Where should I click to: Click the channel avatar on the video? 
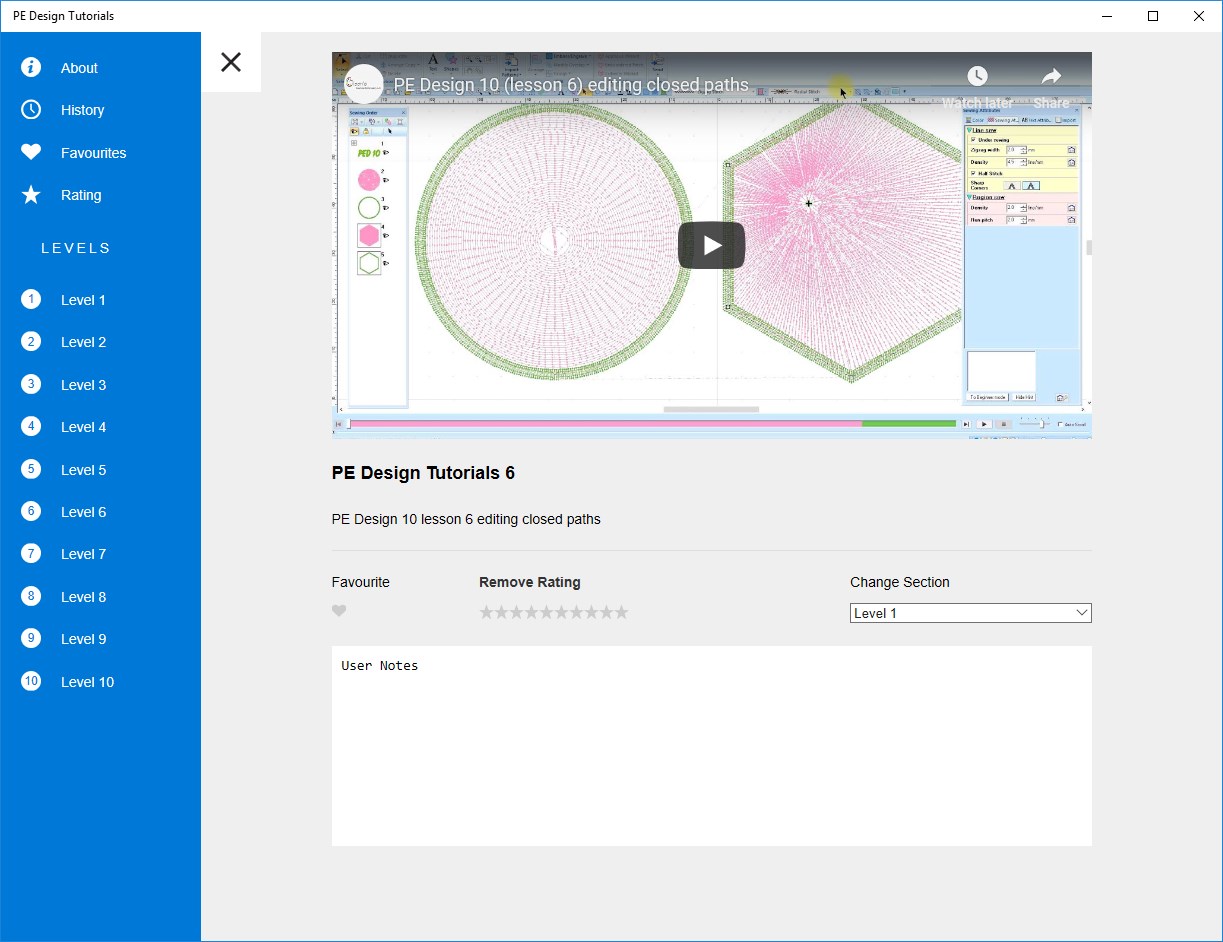(x=365, y=84)
